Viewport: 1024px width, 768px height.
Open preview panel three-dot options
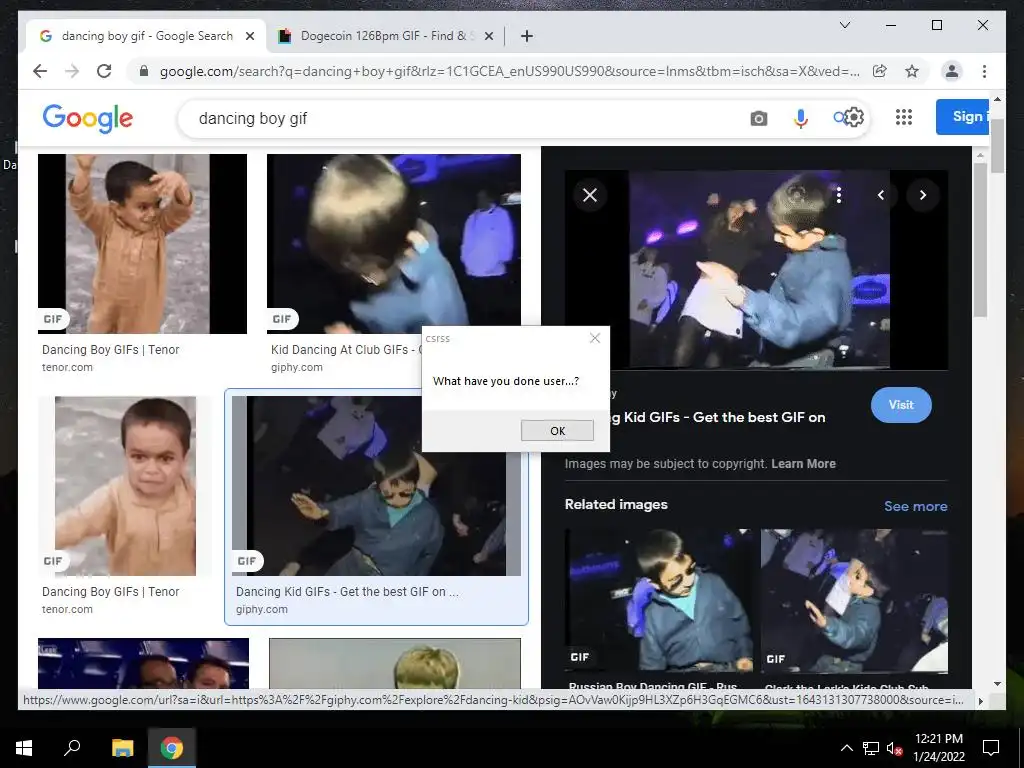pos(839,195)
